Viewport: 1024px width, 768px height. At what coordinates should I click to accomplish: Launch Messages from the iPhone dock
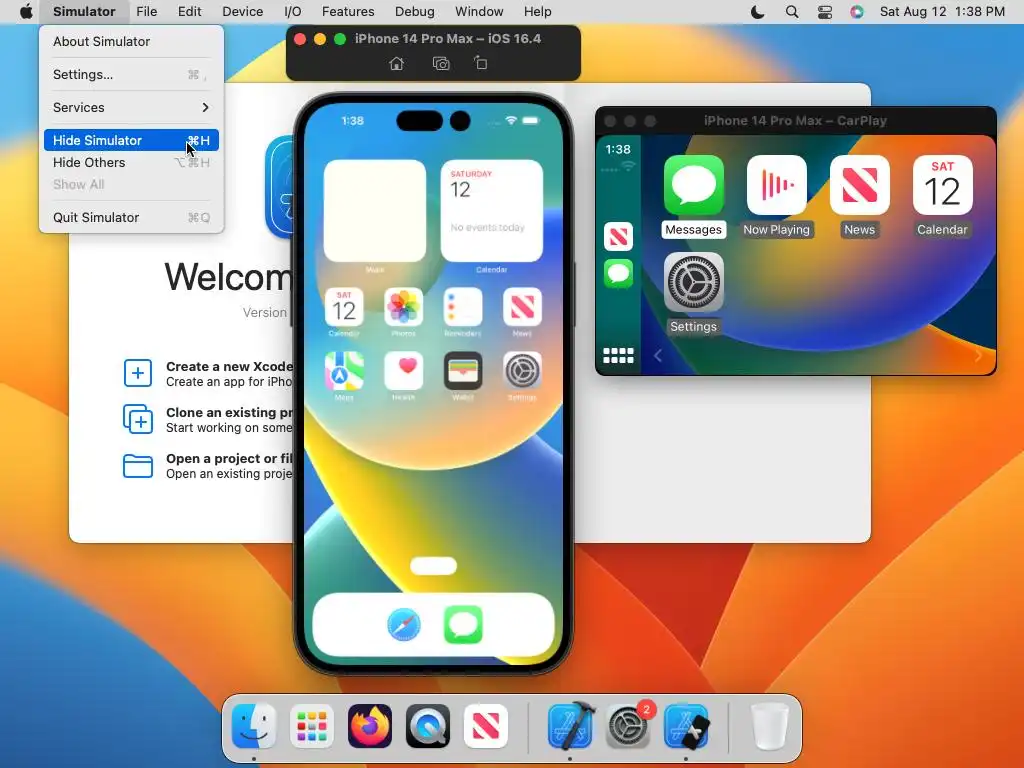463,625
